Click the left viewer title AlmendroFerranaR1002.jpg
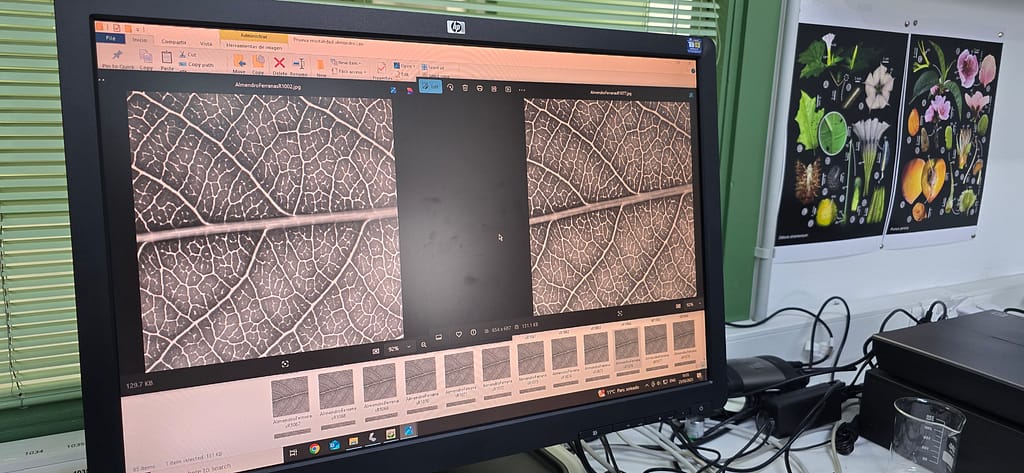Image resolution: width=1024 pixels, height=473 pixels. [x=268, y=86]
